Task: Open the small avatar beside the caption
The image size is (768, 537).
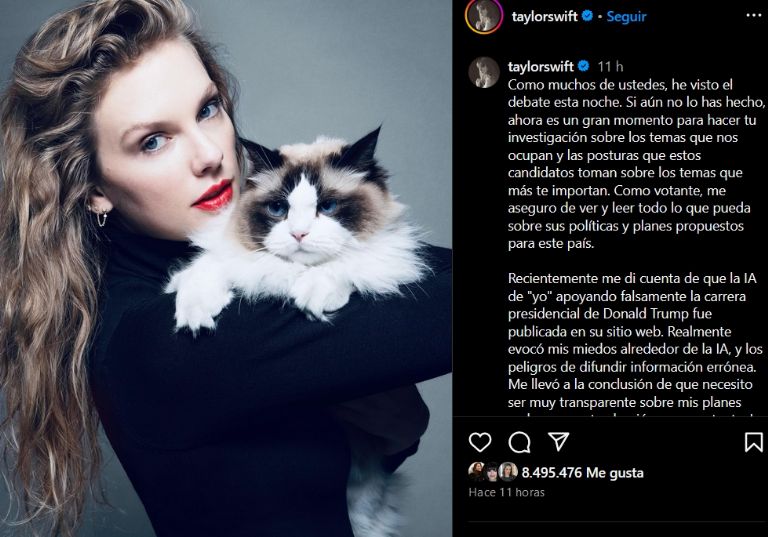Action: pos(484,73)
